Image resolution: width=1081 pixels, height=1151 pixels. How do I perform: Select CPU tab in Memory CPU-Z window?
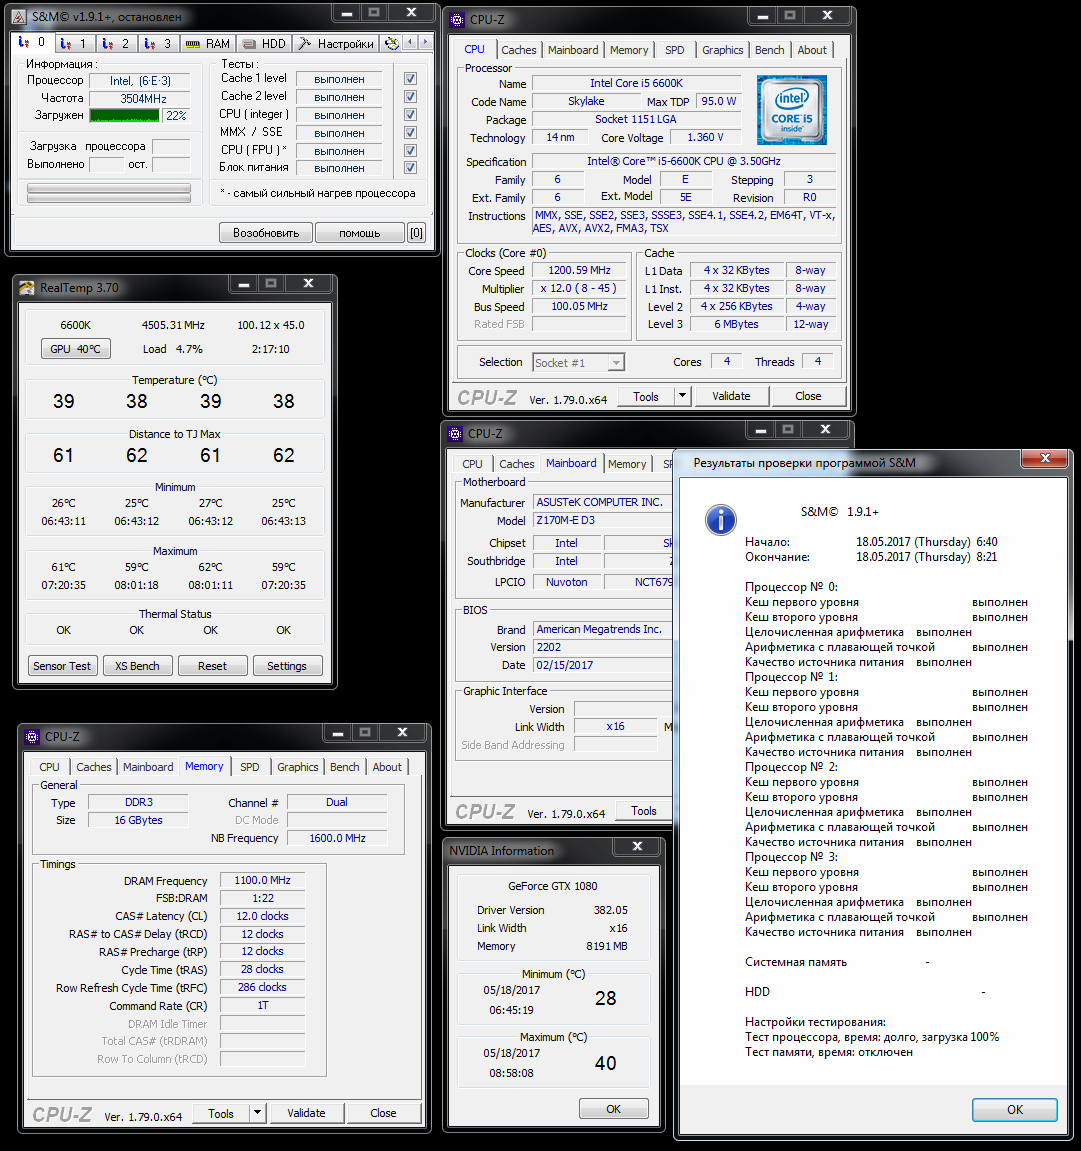tap(49, 767)
